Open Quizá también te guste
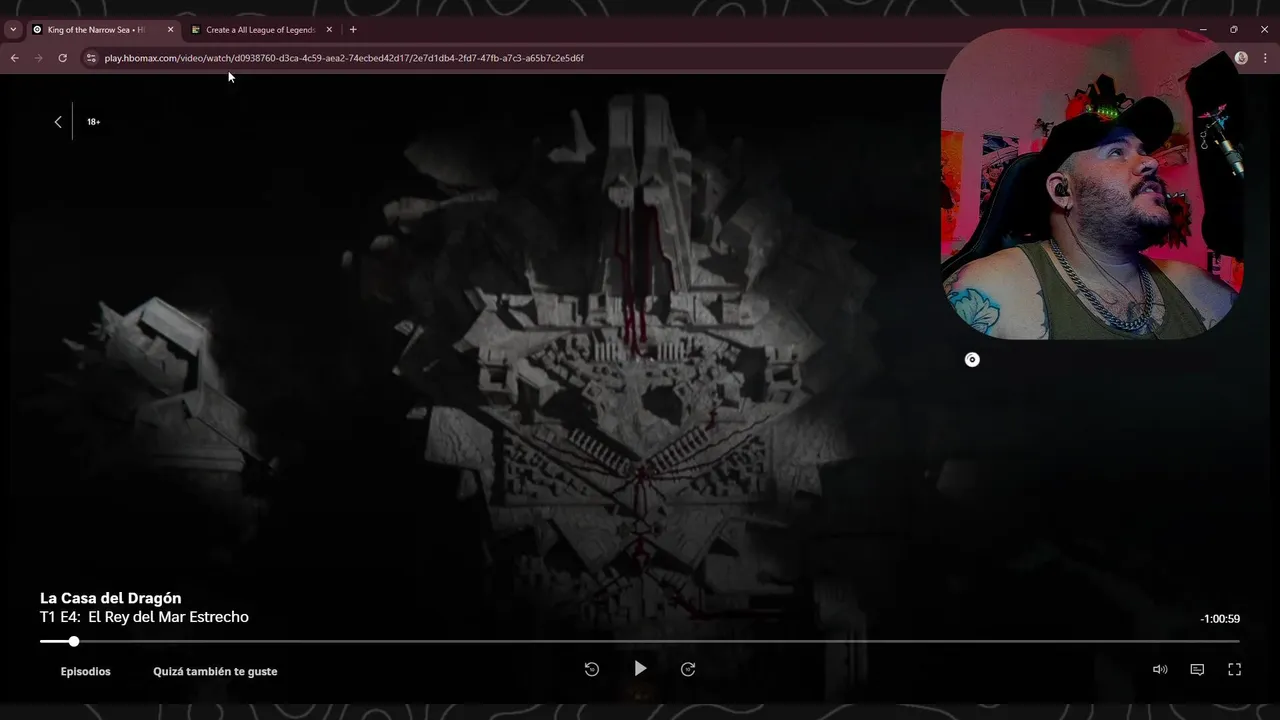This screenshot has width=1280, height=720. pyautogui.click(x=215, y=672)
